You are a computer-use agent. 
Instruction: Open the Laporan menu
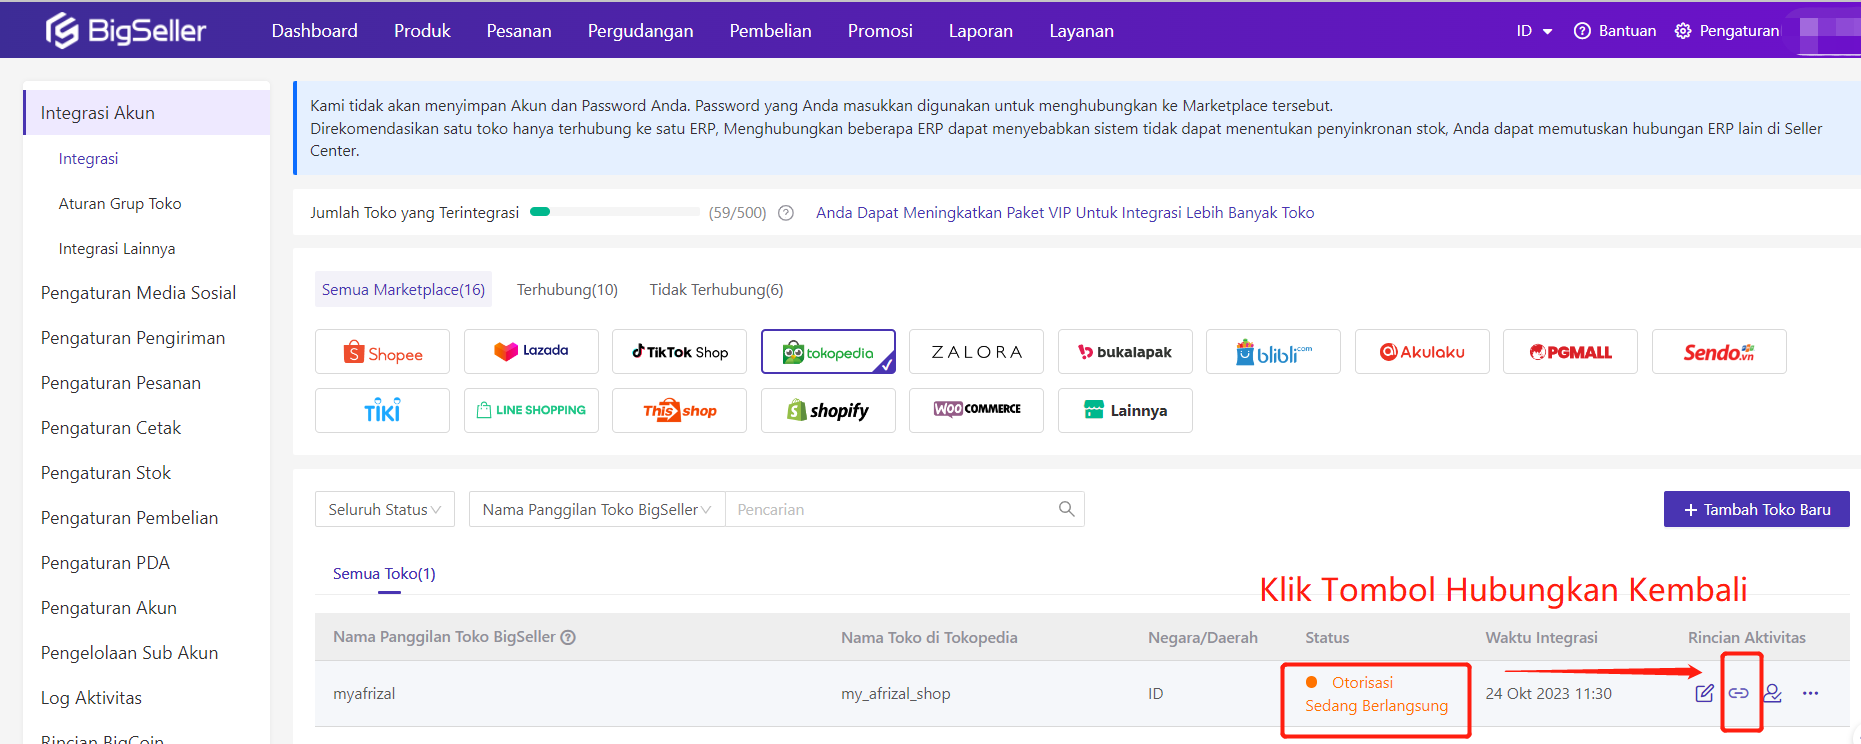(981, 31)
